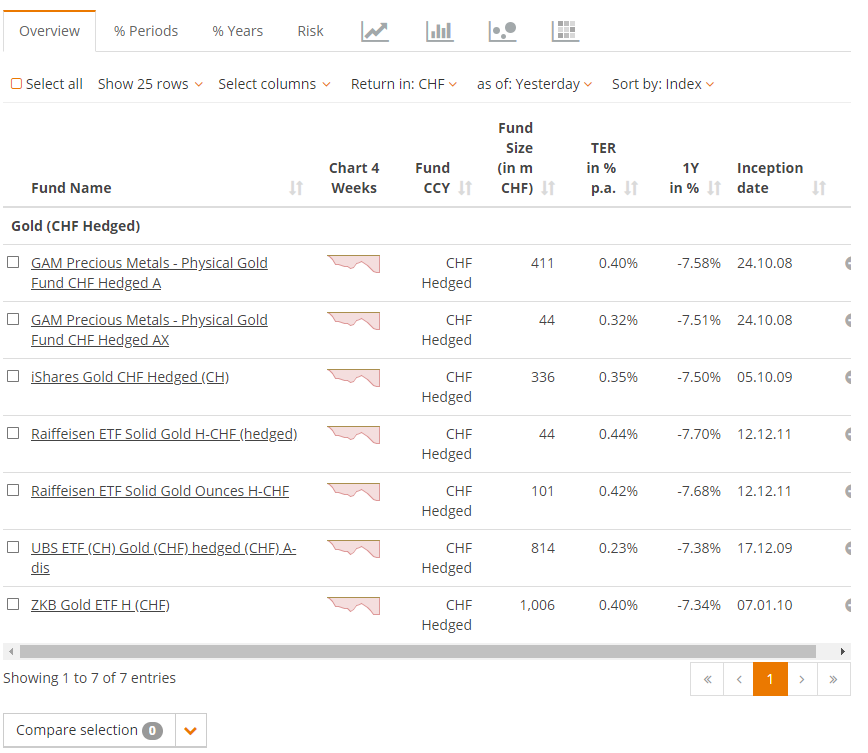Check the ZKB Gold ETF H checkbox
The image size is (868, 753).
[x=13, y=604]
